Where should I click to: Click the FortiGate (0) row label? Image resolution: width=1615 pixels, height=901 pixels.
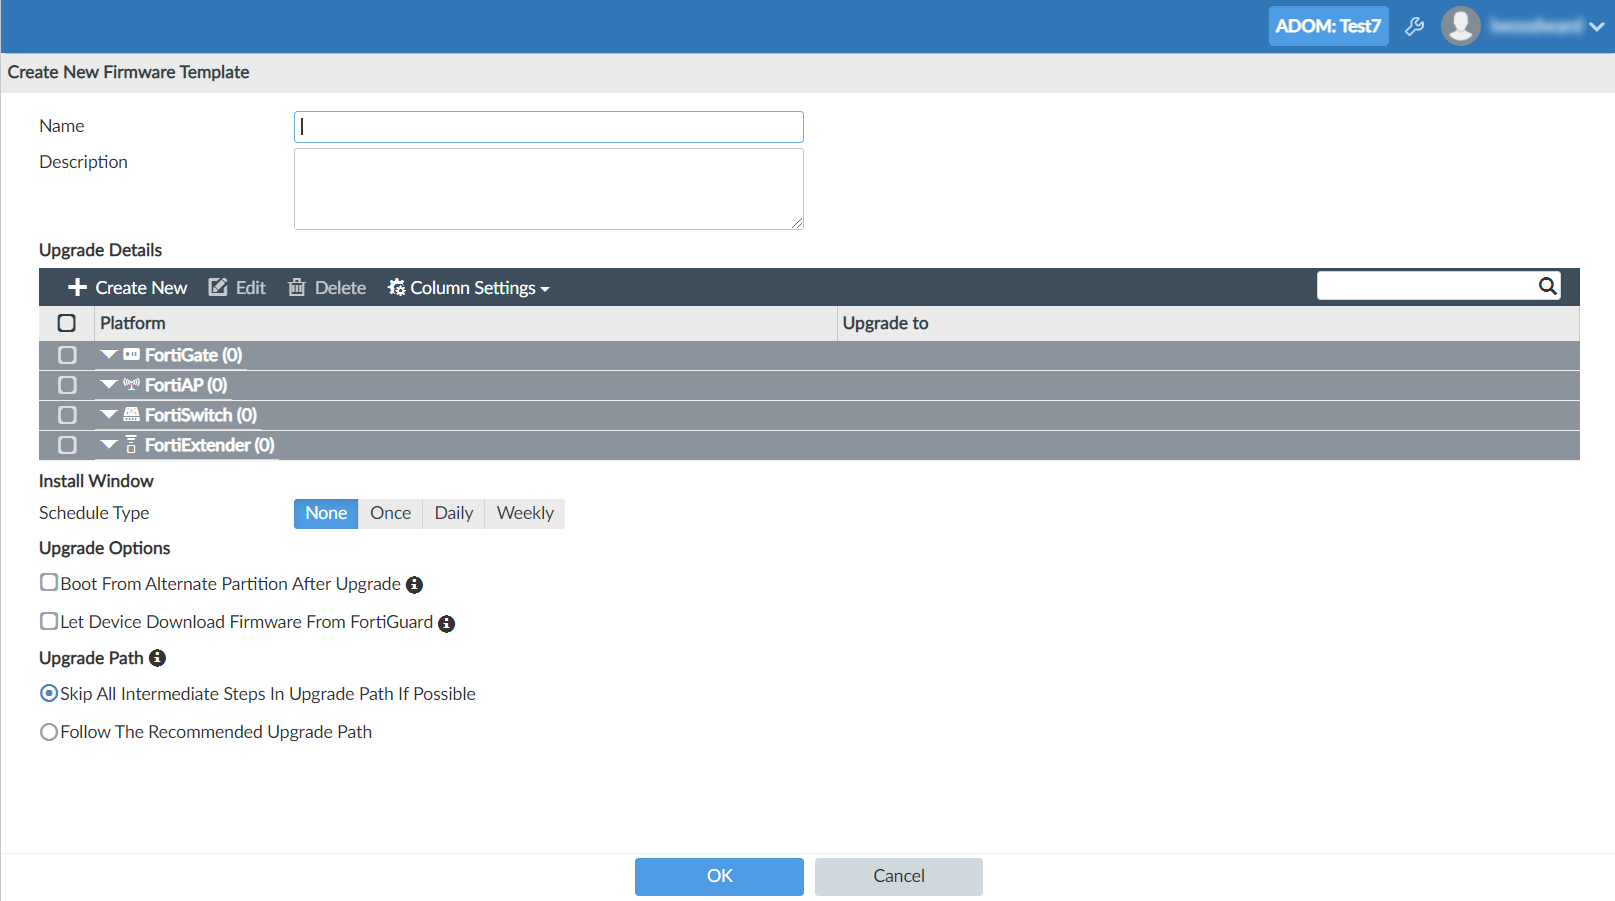[x=193, y=355]
